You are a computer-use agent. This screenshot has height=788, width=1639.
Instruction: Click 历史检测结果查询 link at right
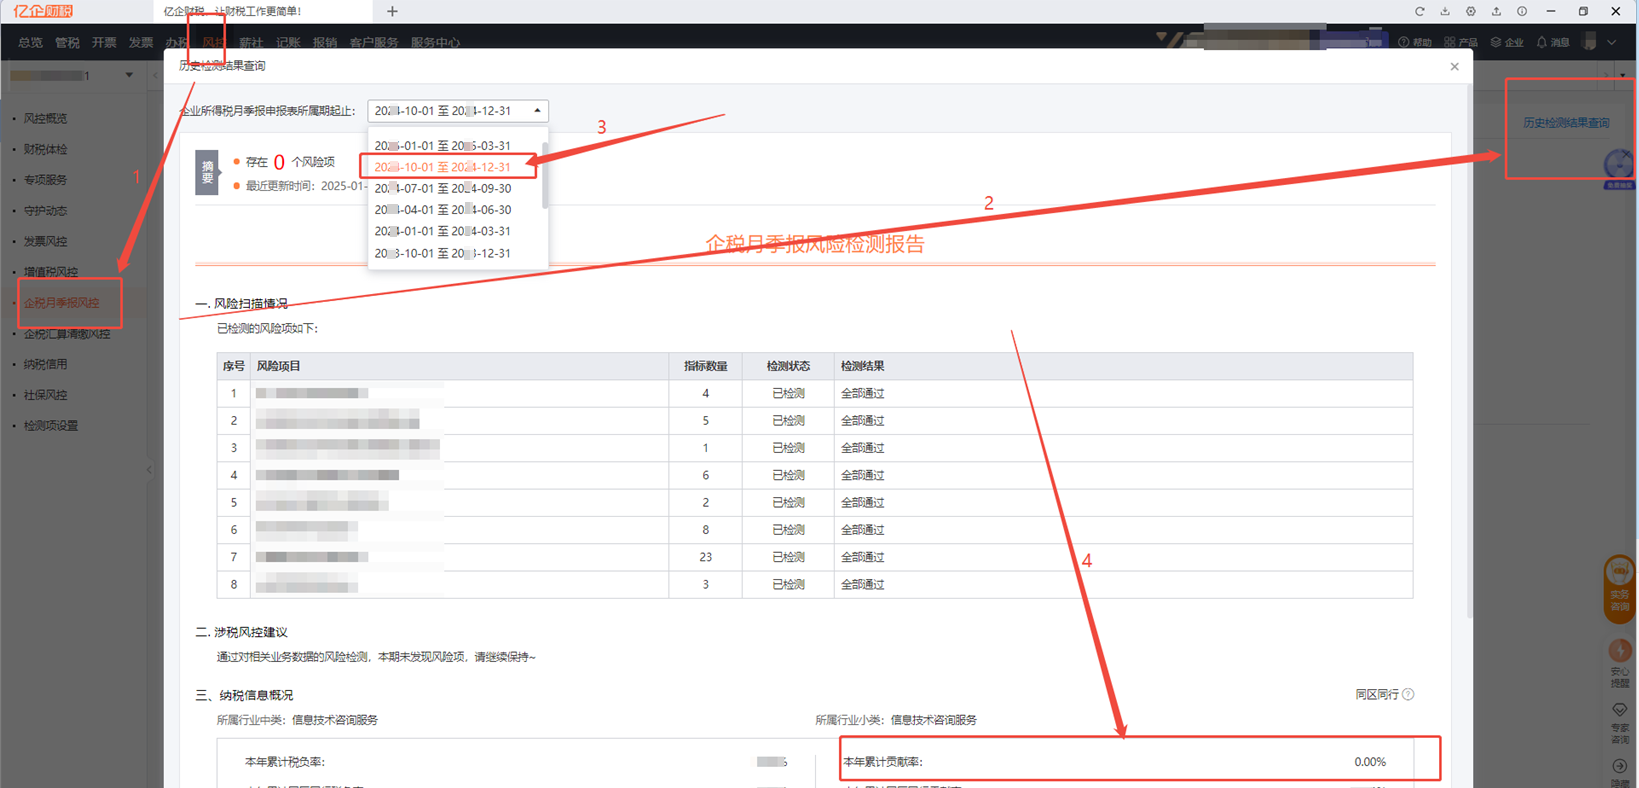click(1566, 123)
